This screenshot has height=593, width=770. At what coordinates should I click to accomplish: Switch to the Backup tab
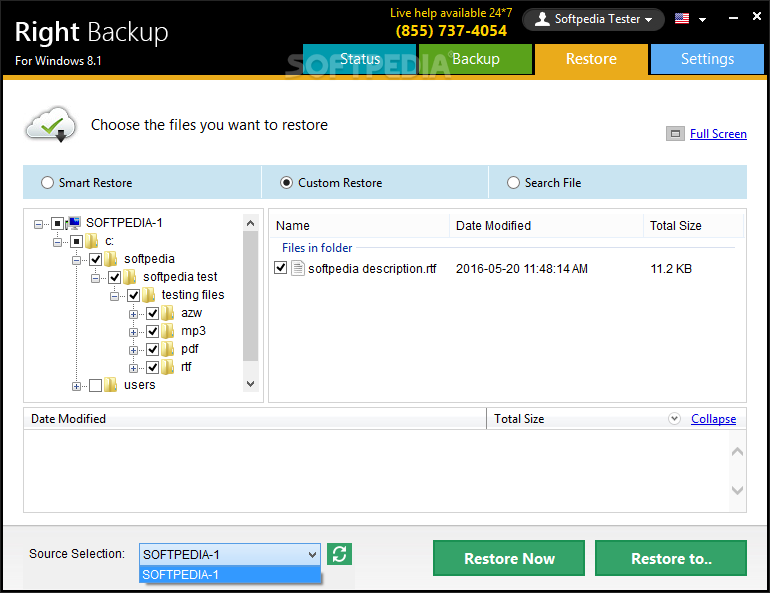click(x=475, y=59)
